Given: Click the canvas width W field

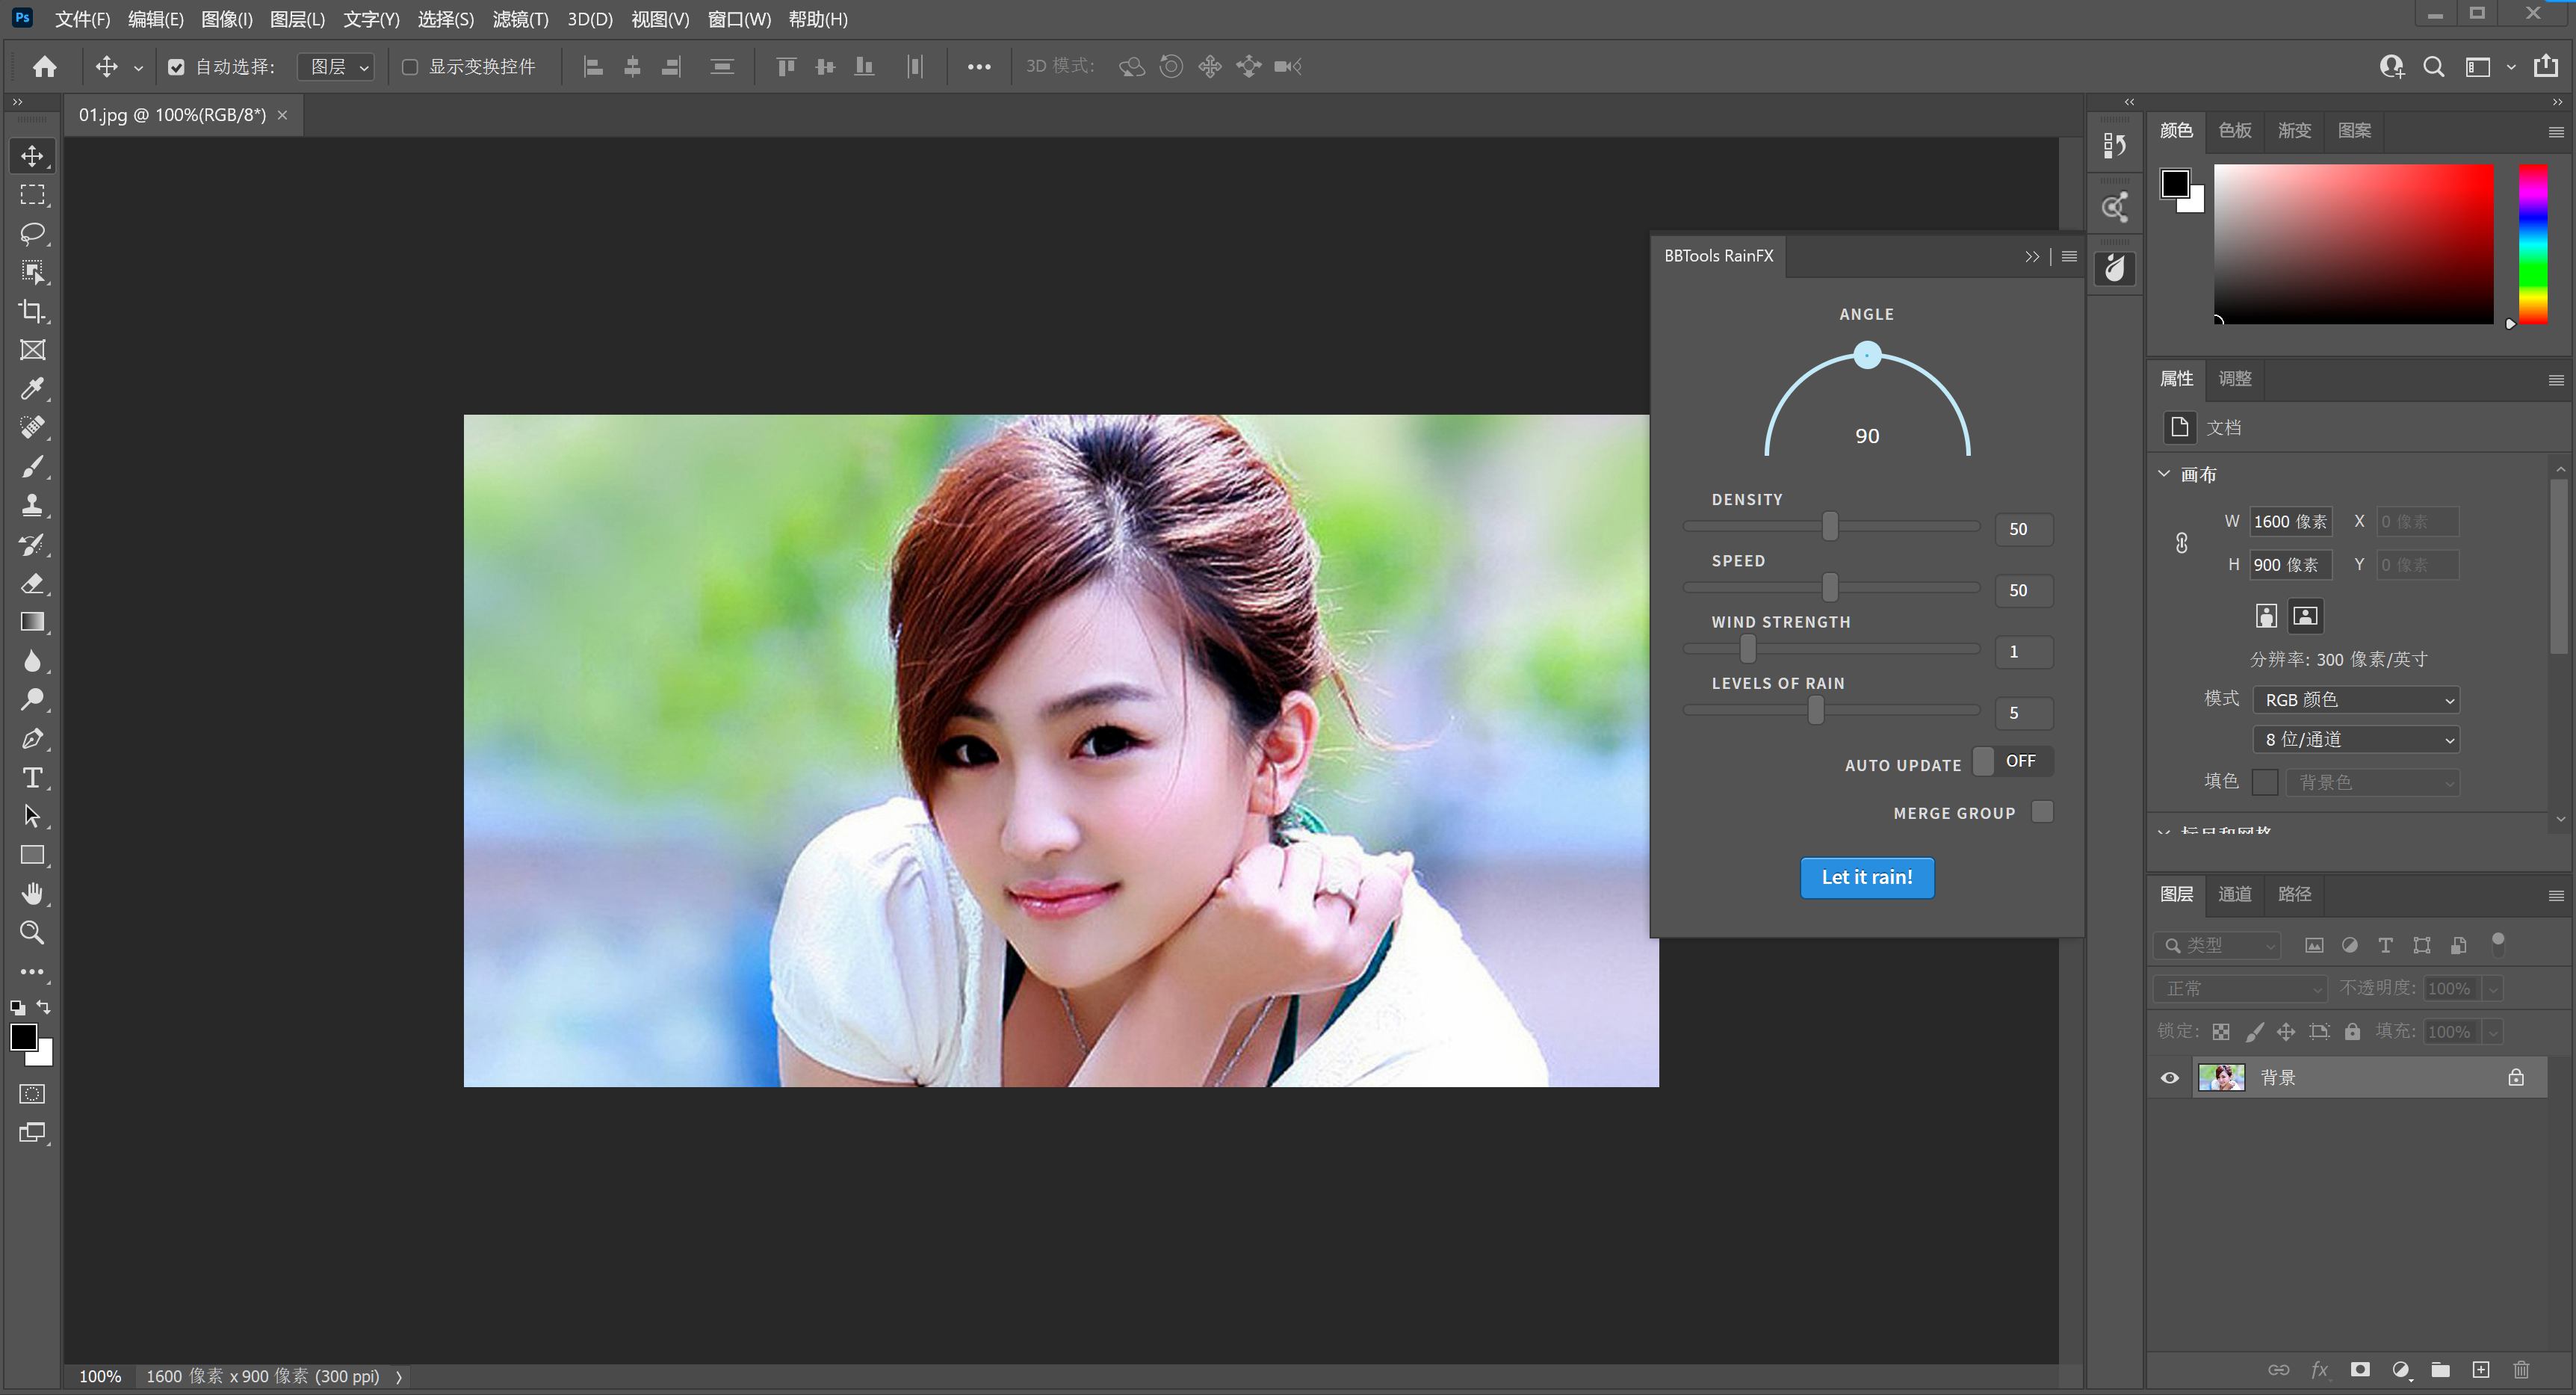Looking at the screenshot, I should [2290, 522].
